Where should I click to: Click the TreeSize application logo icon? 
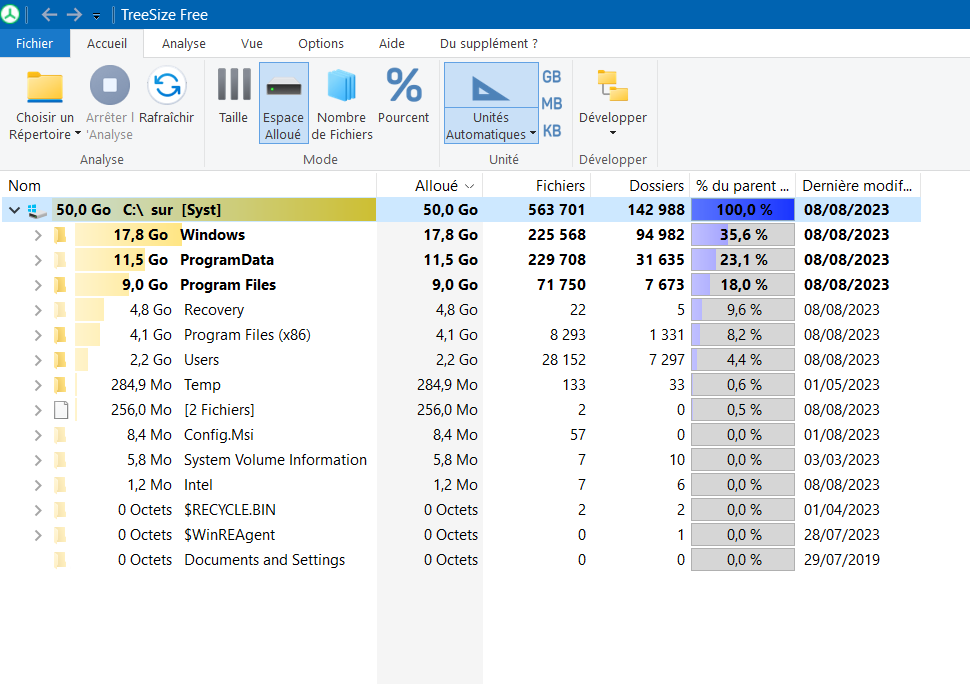click(10, 14)
